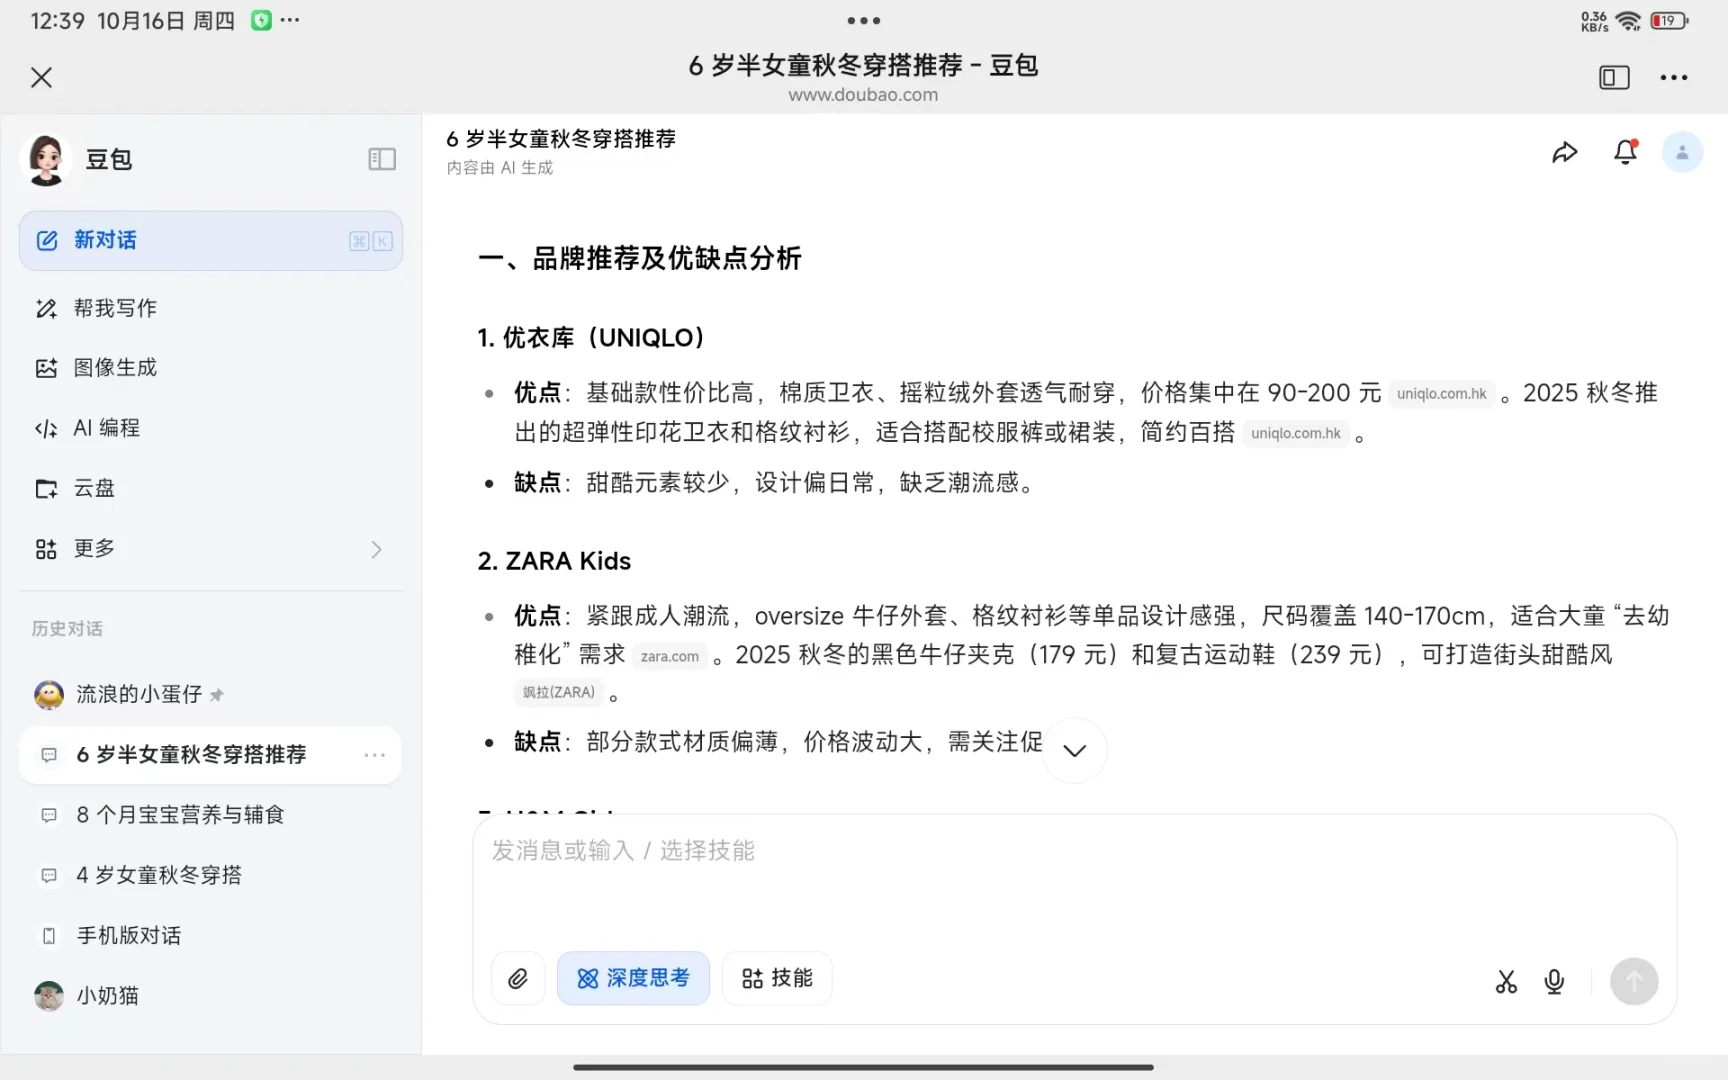This screenshot has height=1080, width=1728.
Task: Open the 4 岁女童秋冬穿搭 chat
Action: [211, 875]
